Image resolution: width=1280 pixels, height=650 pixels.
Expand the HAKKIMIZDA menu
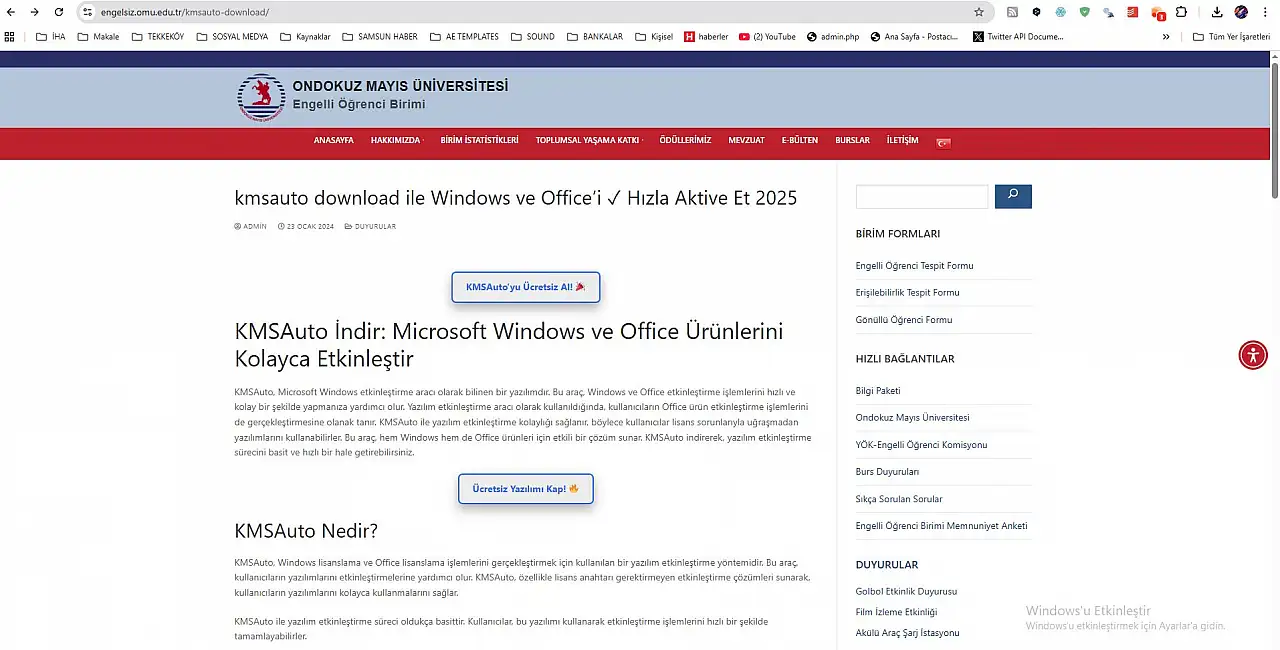pos(396,141)
